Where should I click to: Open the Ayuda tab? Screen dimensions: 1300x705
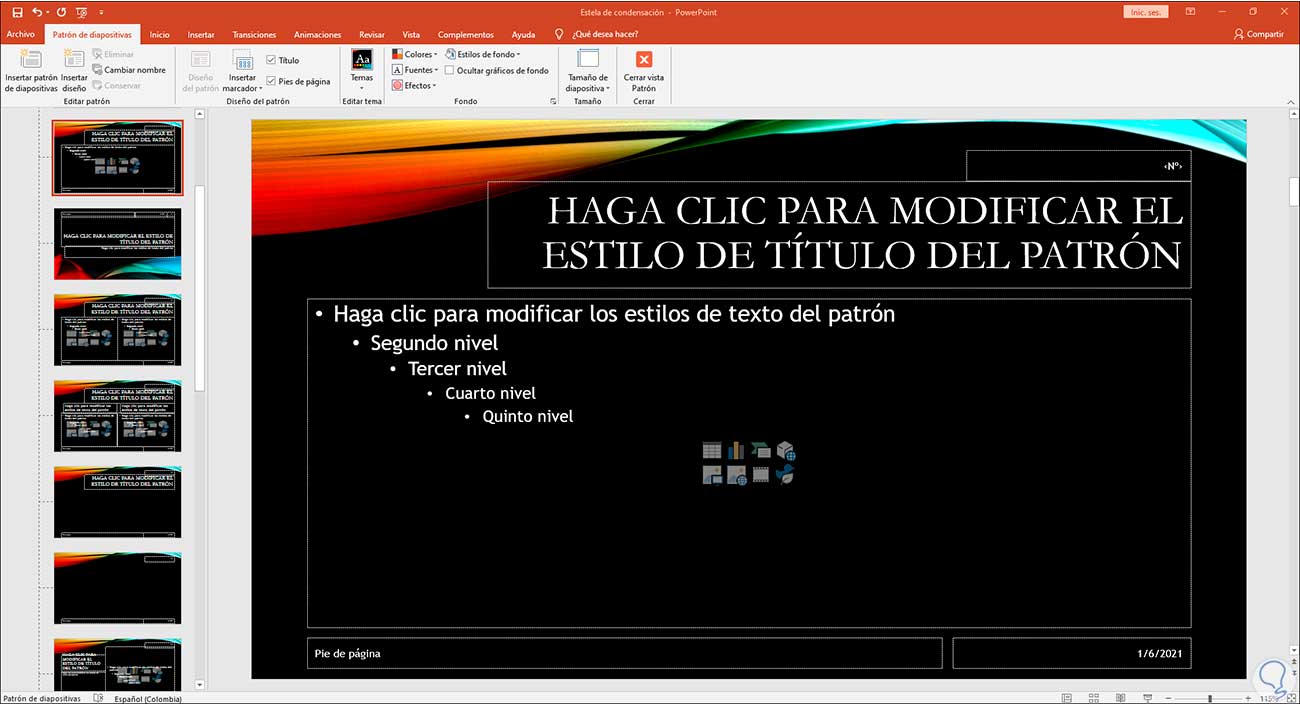524,34
